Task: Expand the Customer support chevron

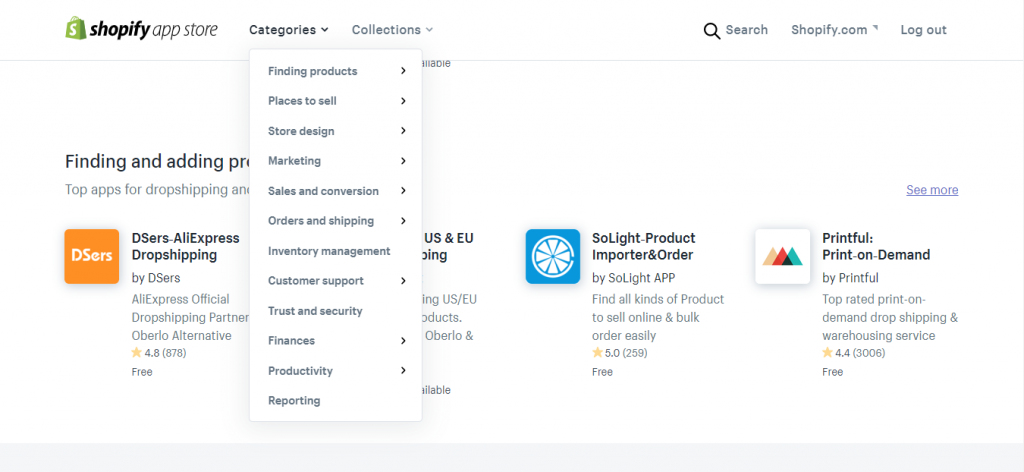Action: pos(404,281)
